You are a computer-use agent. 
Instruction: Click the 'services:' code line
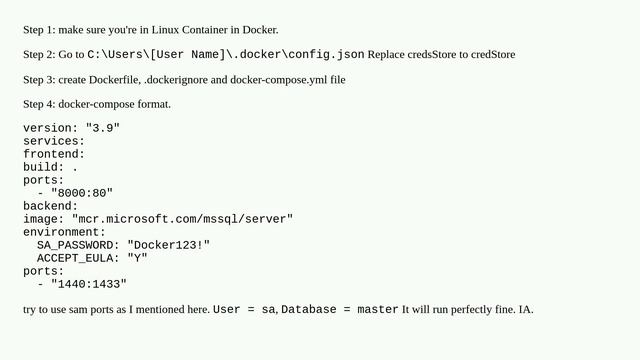point(54,141)
